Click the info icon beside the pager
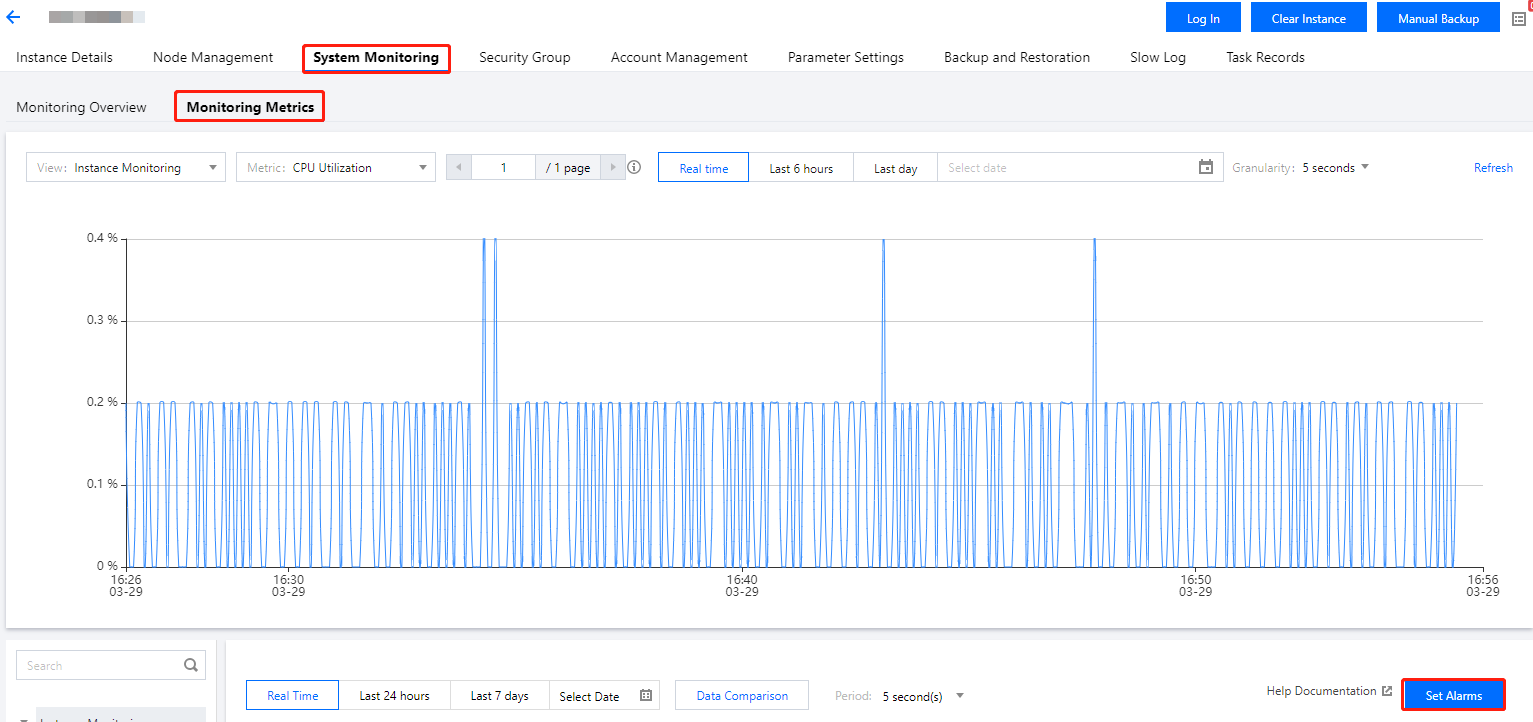The height and width of the screenshot is (722, 1533). (x=634, y=168)
